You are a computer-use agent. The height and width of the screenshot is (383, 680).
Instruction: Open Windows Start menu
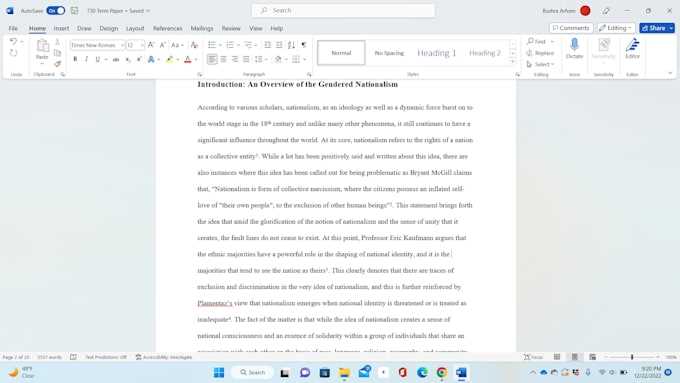click(x=219, y=372)
